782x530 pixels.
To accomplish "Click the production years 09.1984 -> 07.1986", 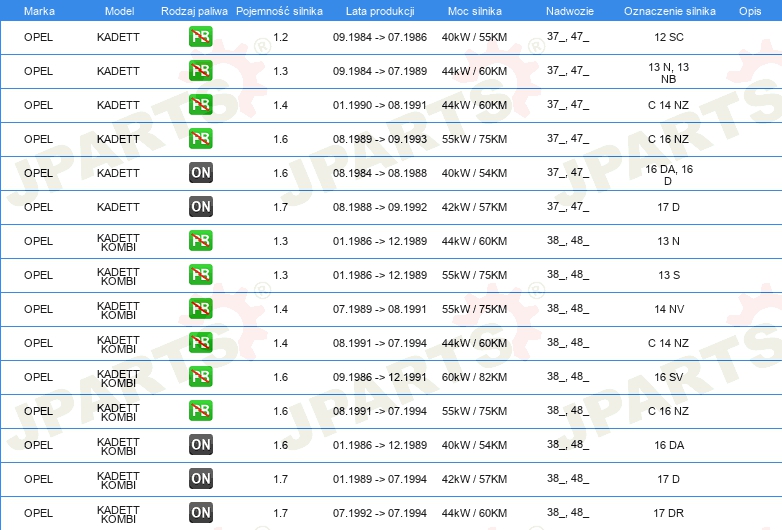I will click(x=380, y=37).
